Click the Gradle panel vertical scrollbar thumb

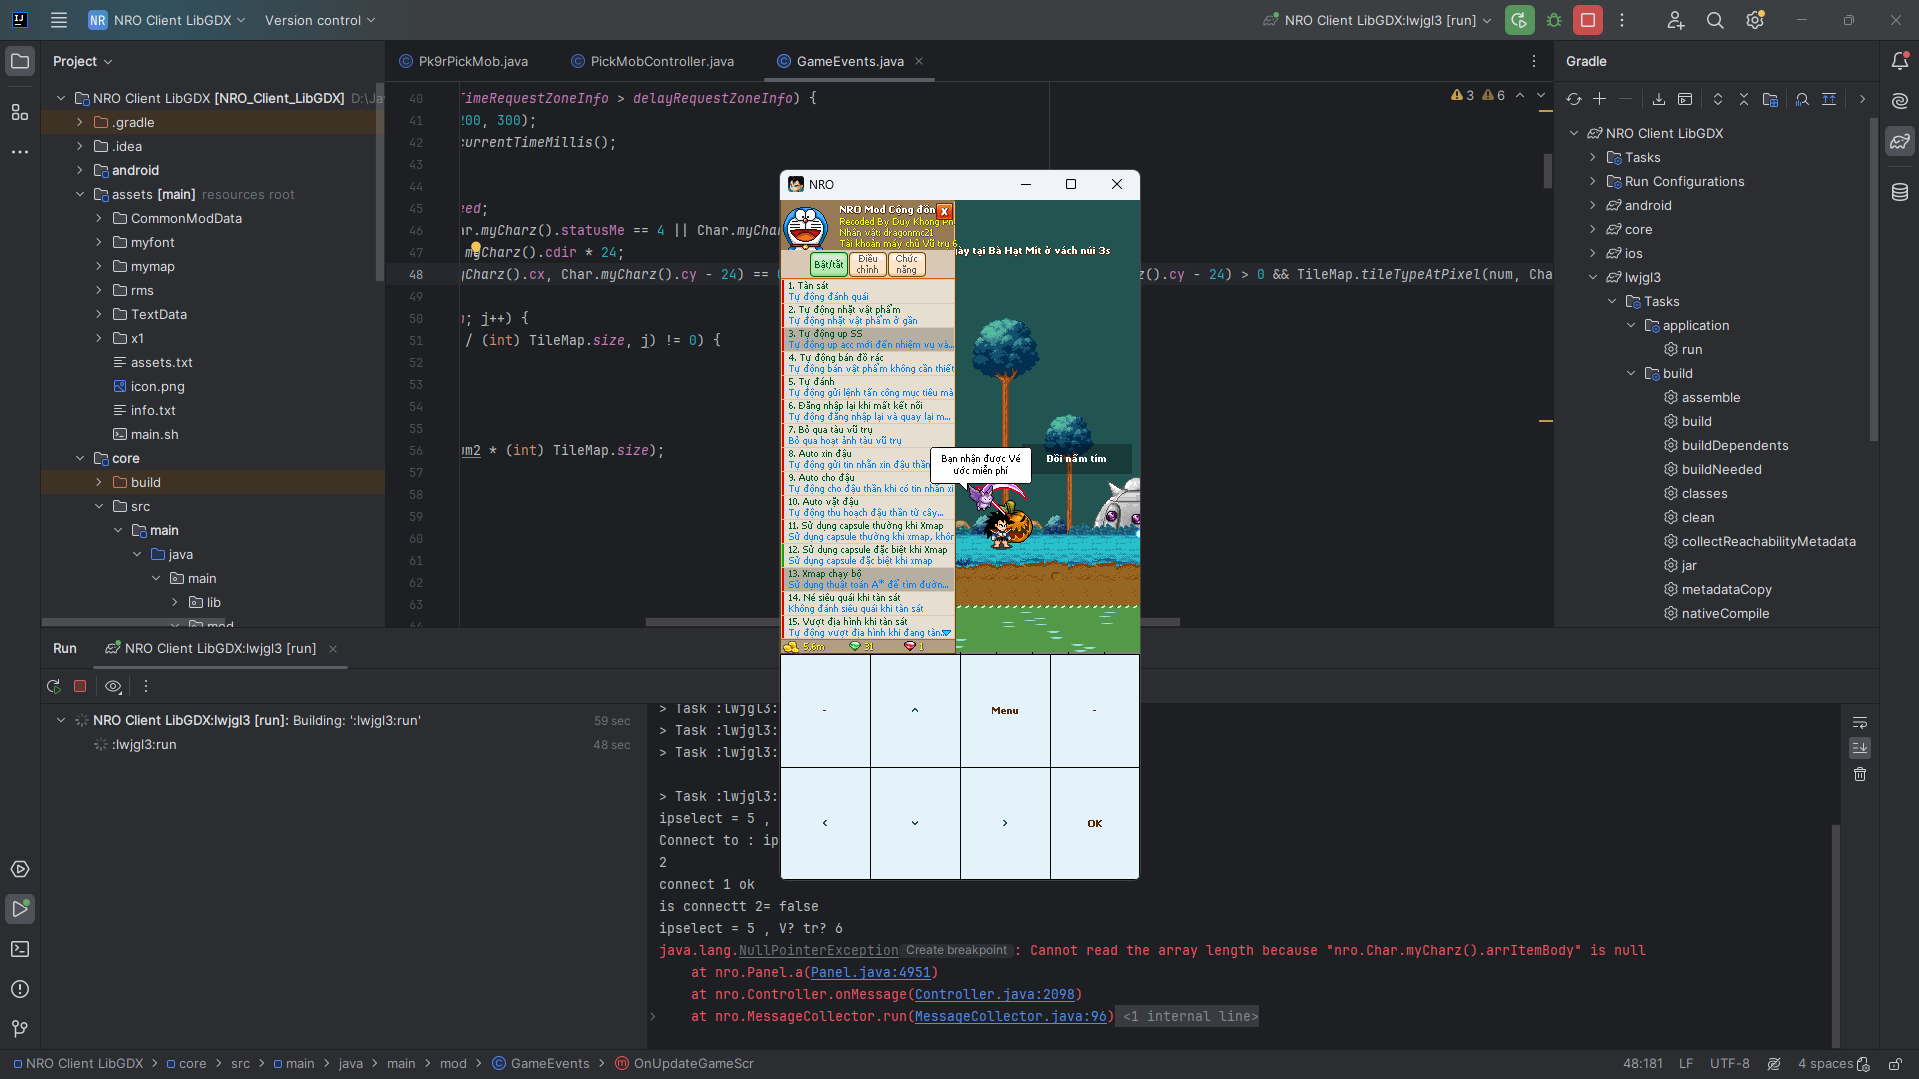point(1874,278)
